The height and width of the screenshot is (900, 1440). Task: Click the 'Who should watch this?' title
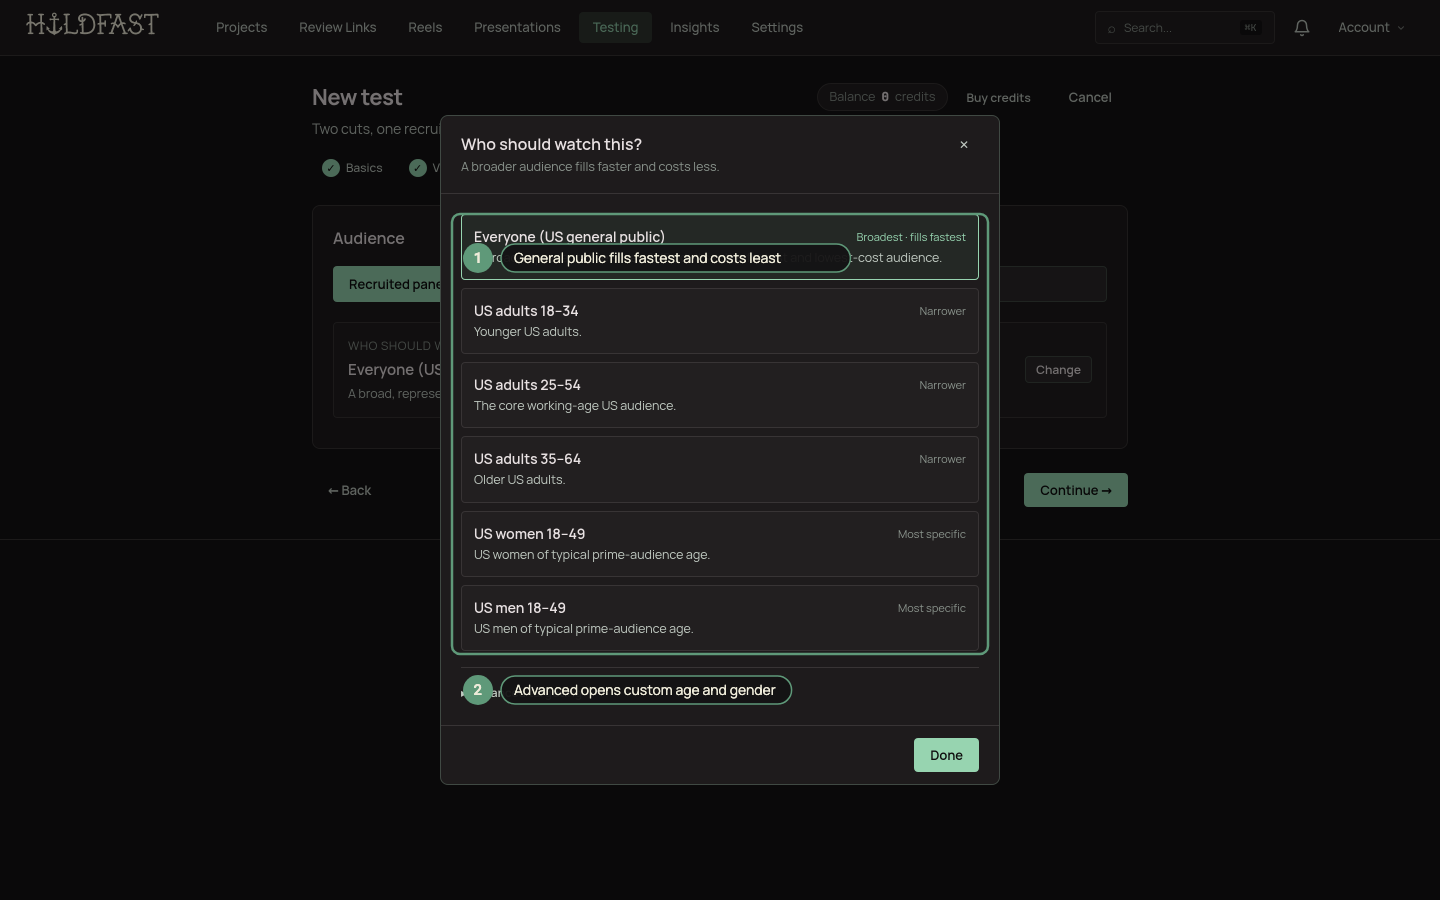click(552, 145)
